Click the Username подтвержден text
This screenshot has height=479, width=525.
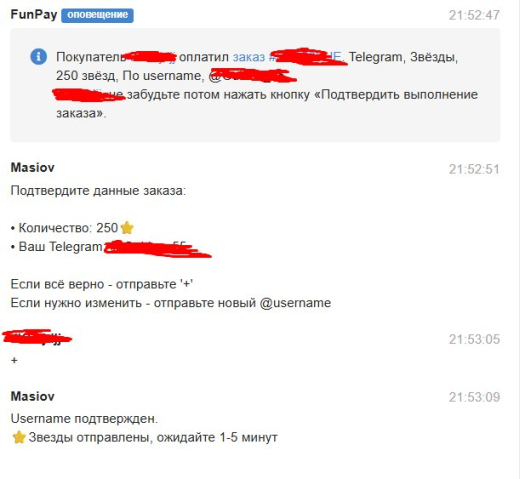pyautogui.click(x=84, y=419)
